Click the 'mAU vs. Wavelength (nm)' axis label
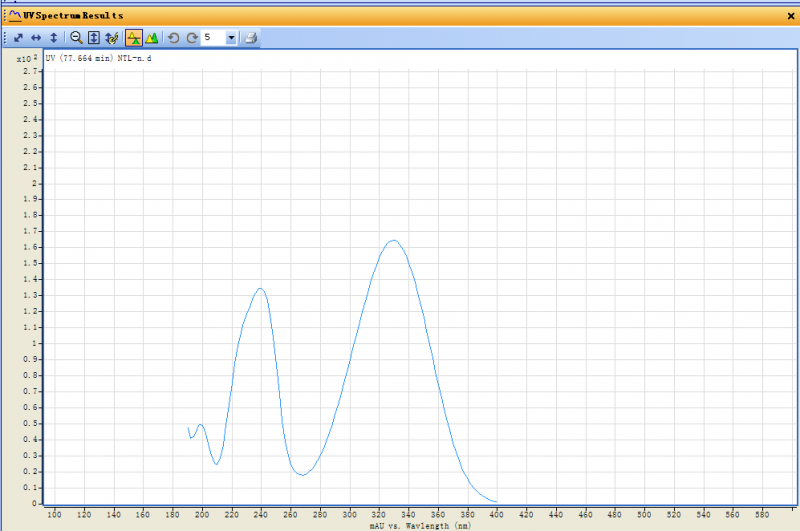The width and height of the screenshot is (800, 531). (x=420, y=525)
